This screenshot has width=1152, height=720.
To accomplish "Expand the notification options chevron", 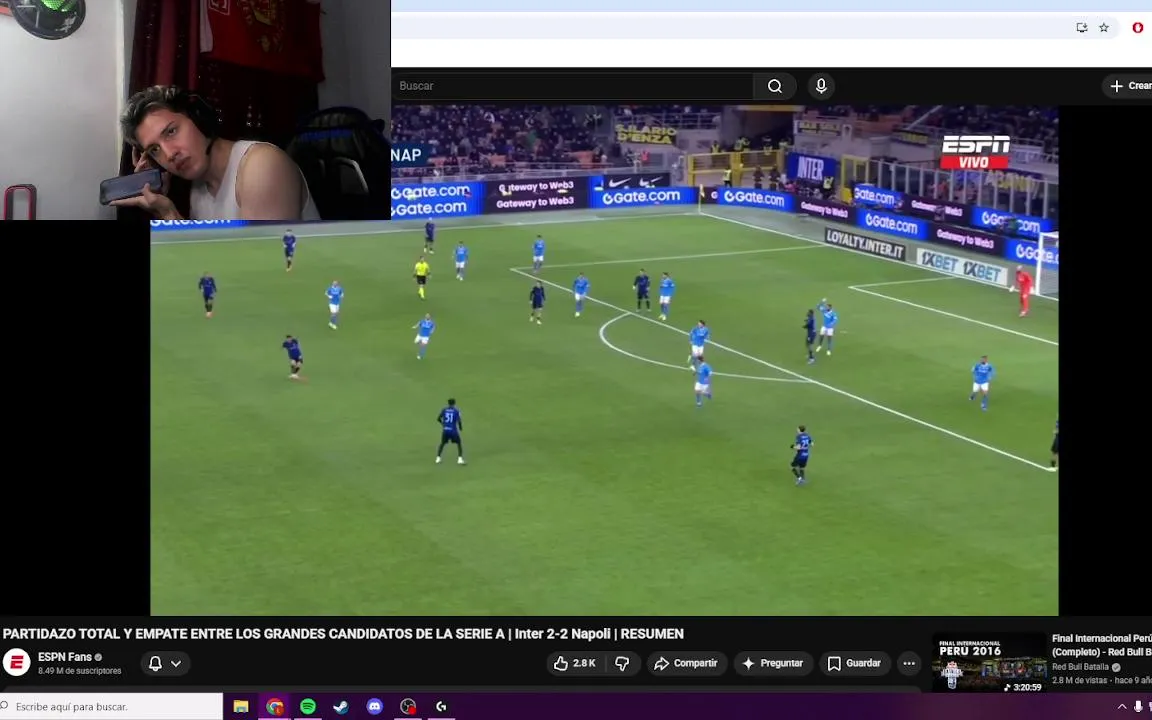I will pyautogui.click(x=176, y=663).
